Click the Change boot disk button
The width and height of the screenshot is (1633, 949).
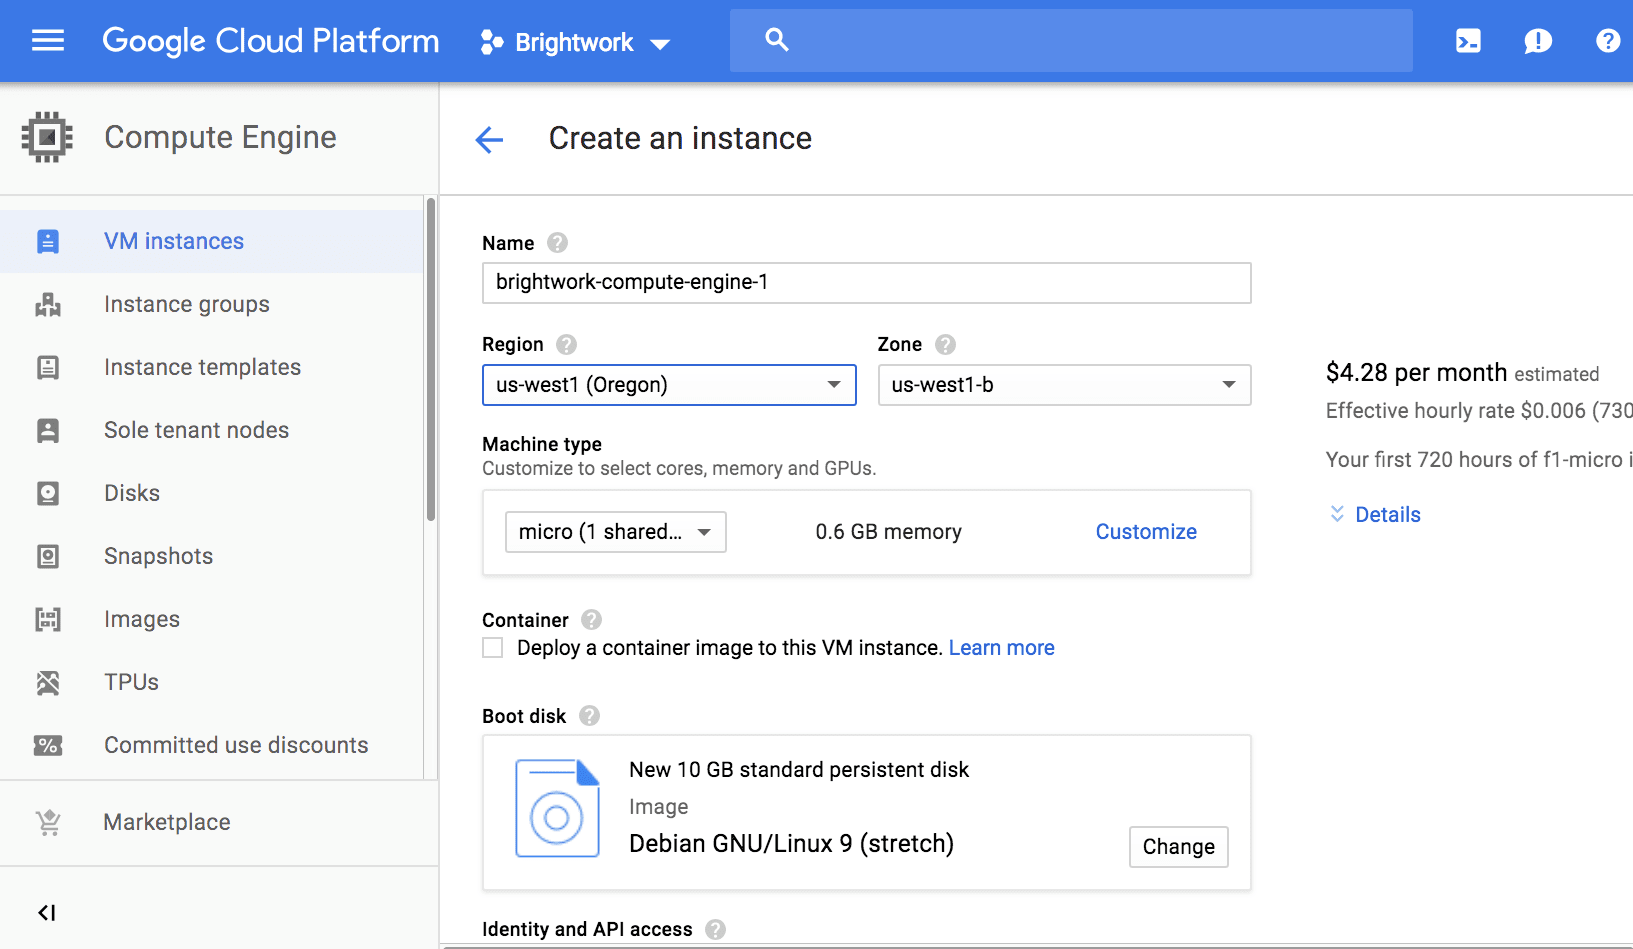1178,847
